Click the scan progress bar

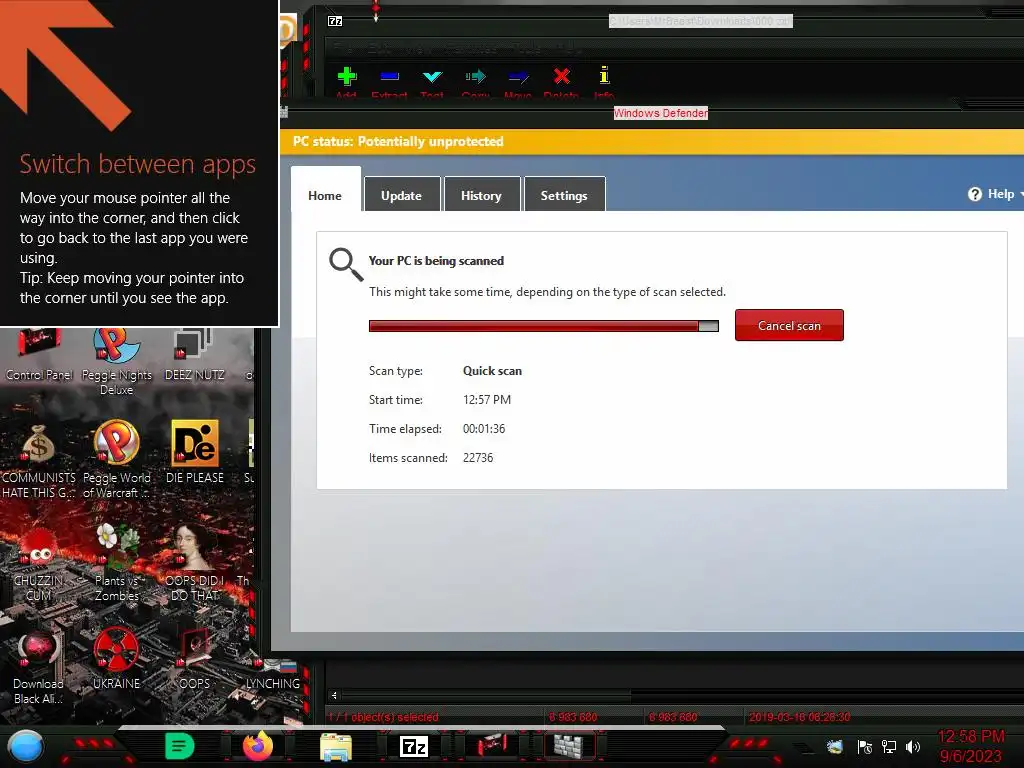coord(543,326)
